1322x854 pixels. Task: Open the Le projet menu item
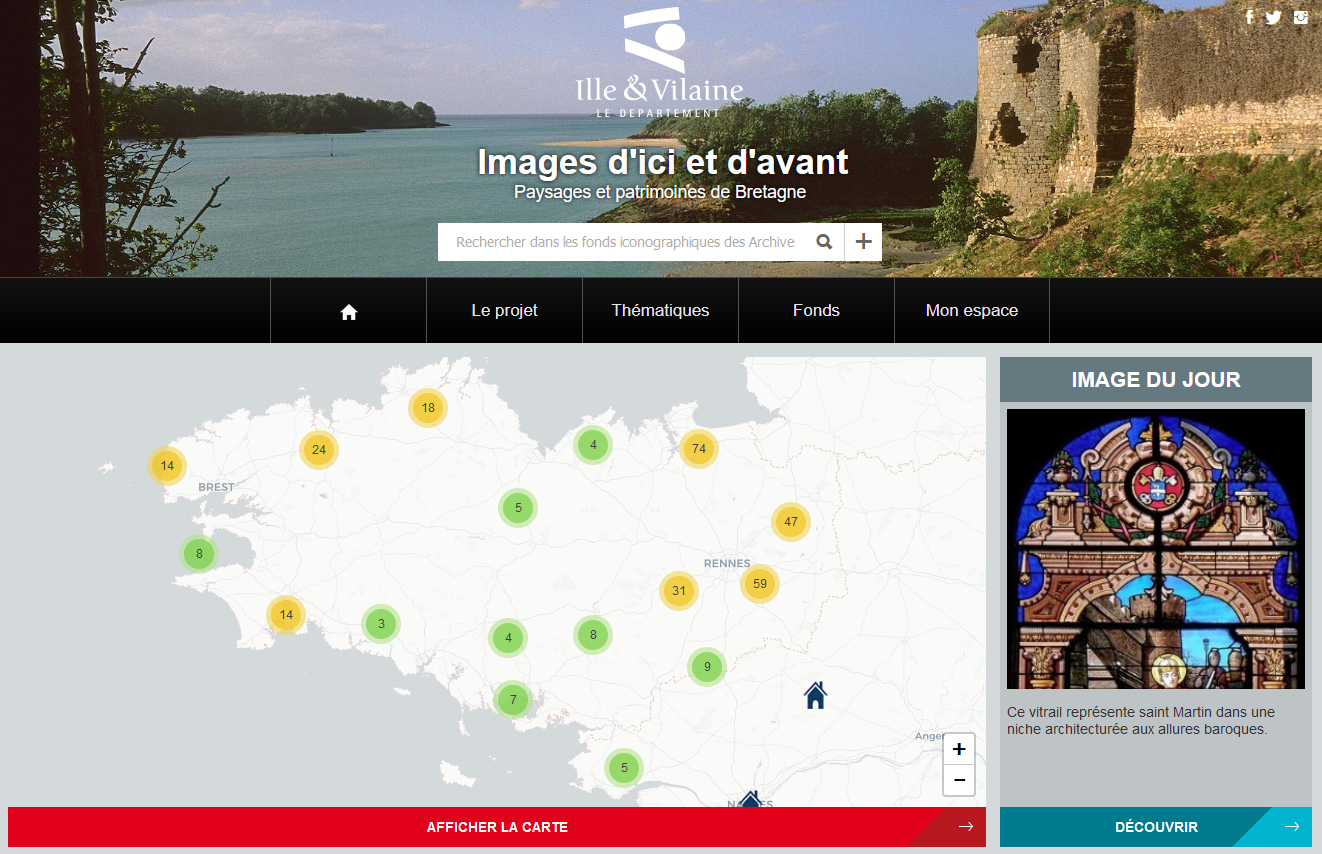[504, 311]
